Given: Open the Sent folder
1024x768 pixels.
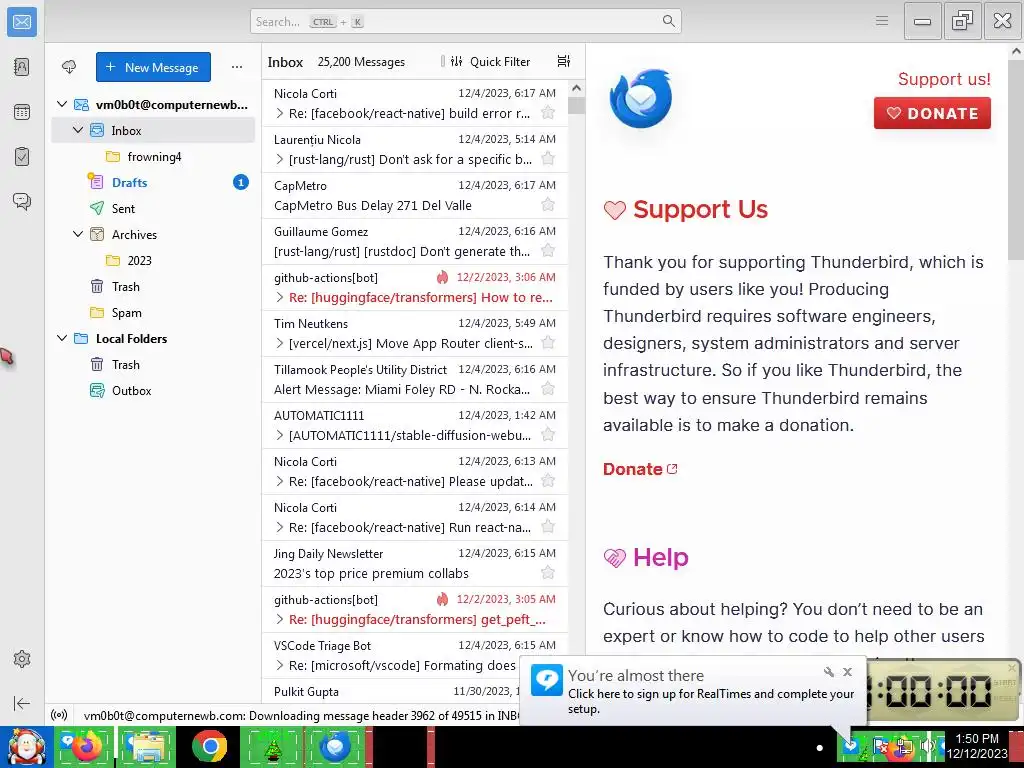Looking at the screenshot, I should tap(153, 208).
